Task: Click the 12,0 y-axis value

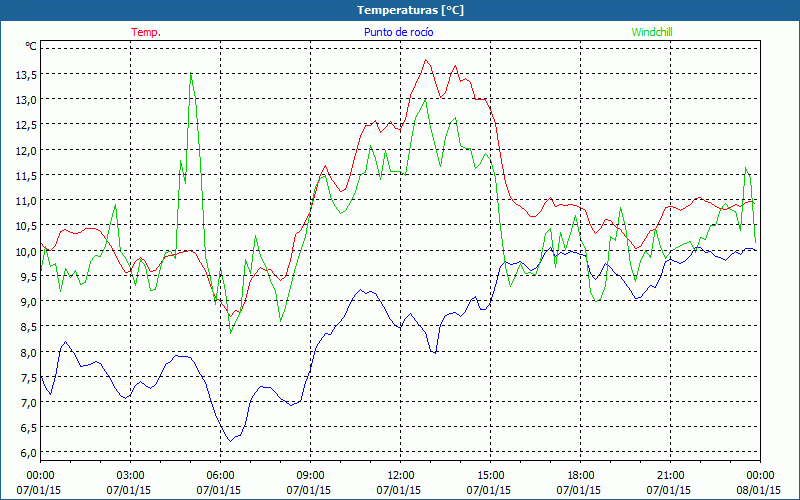Action: coord(24,150)
